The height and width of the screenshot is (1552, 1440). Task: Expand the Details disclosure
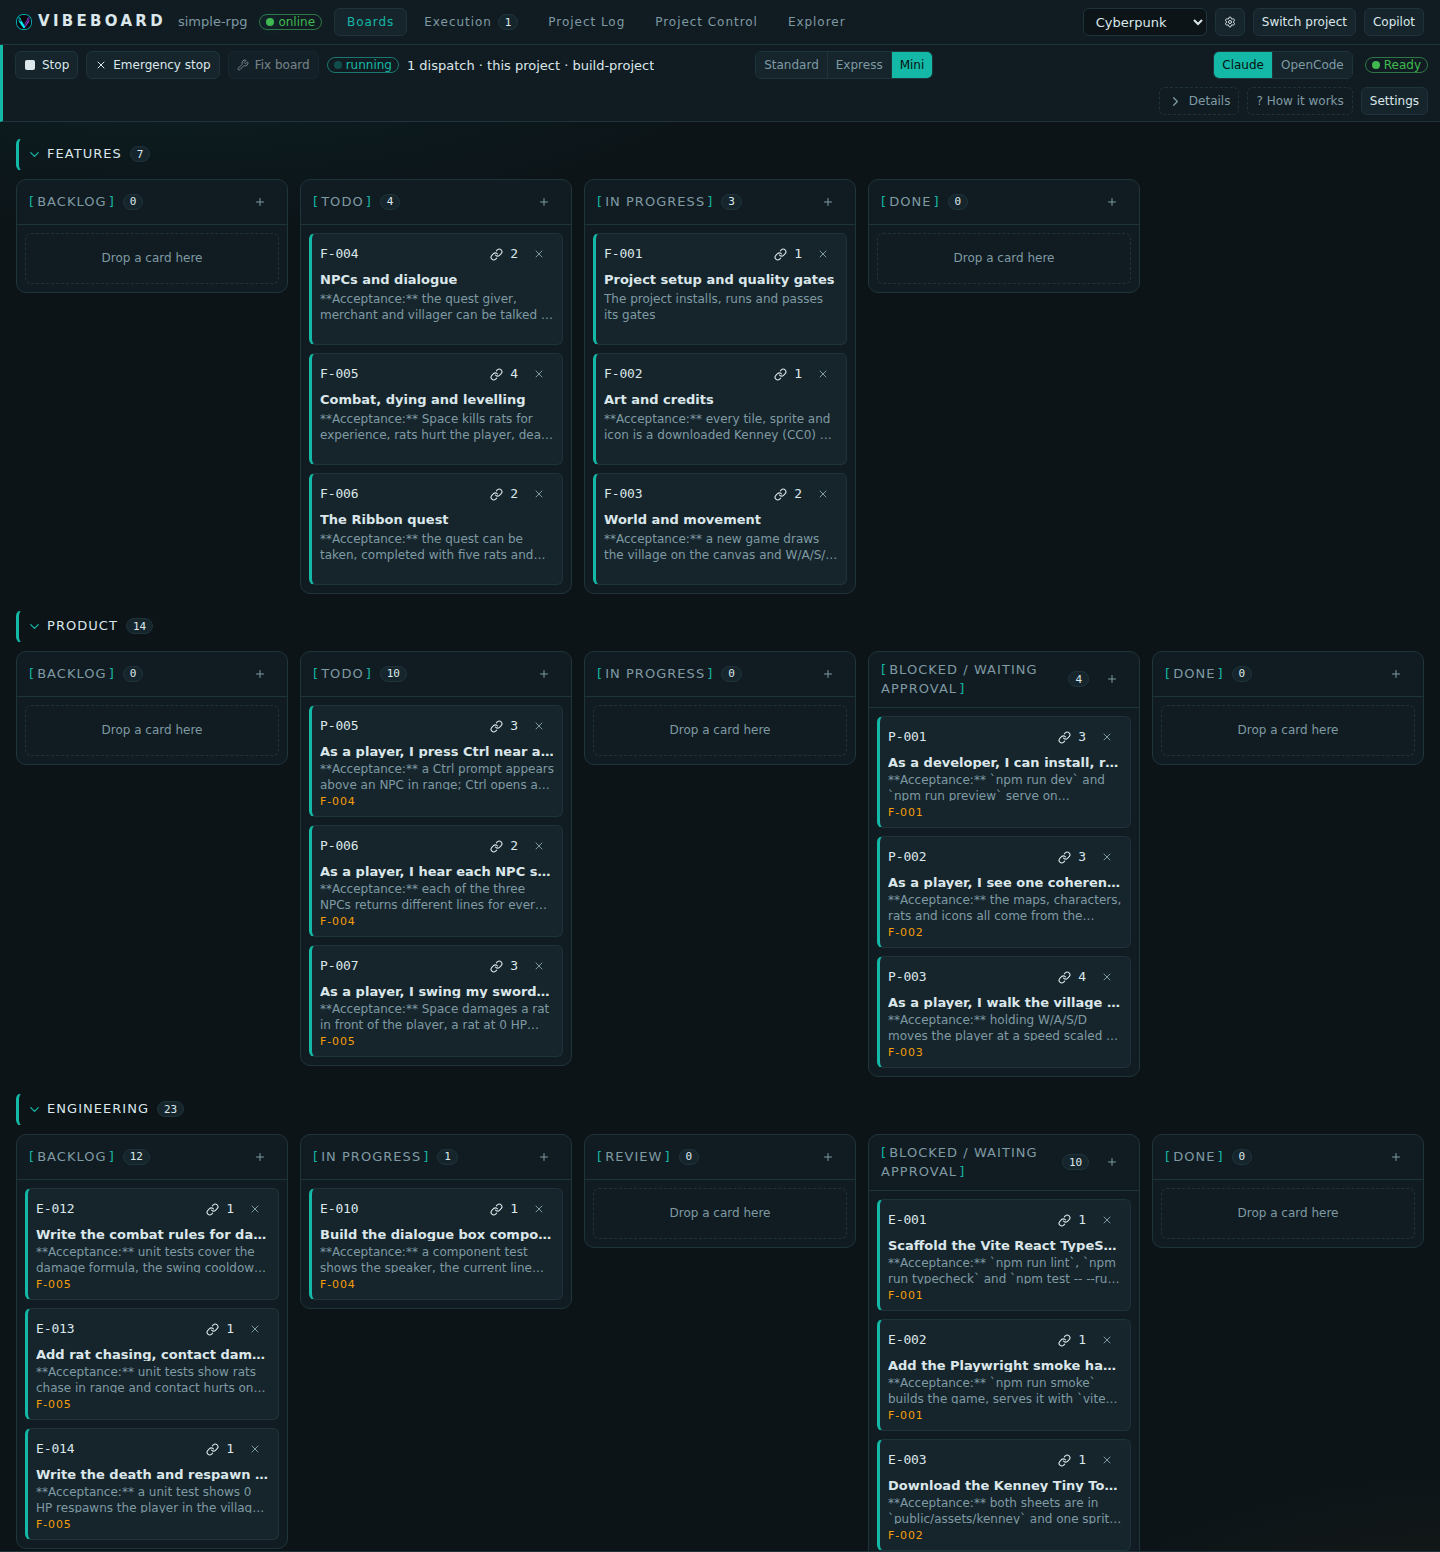(1199, 101)
